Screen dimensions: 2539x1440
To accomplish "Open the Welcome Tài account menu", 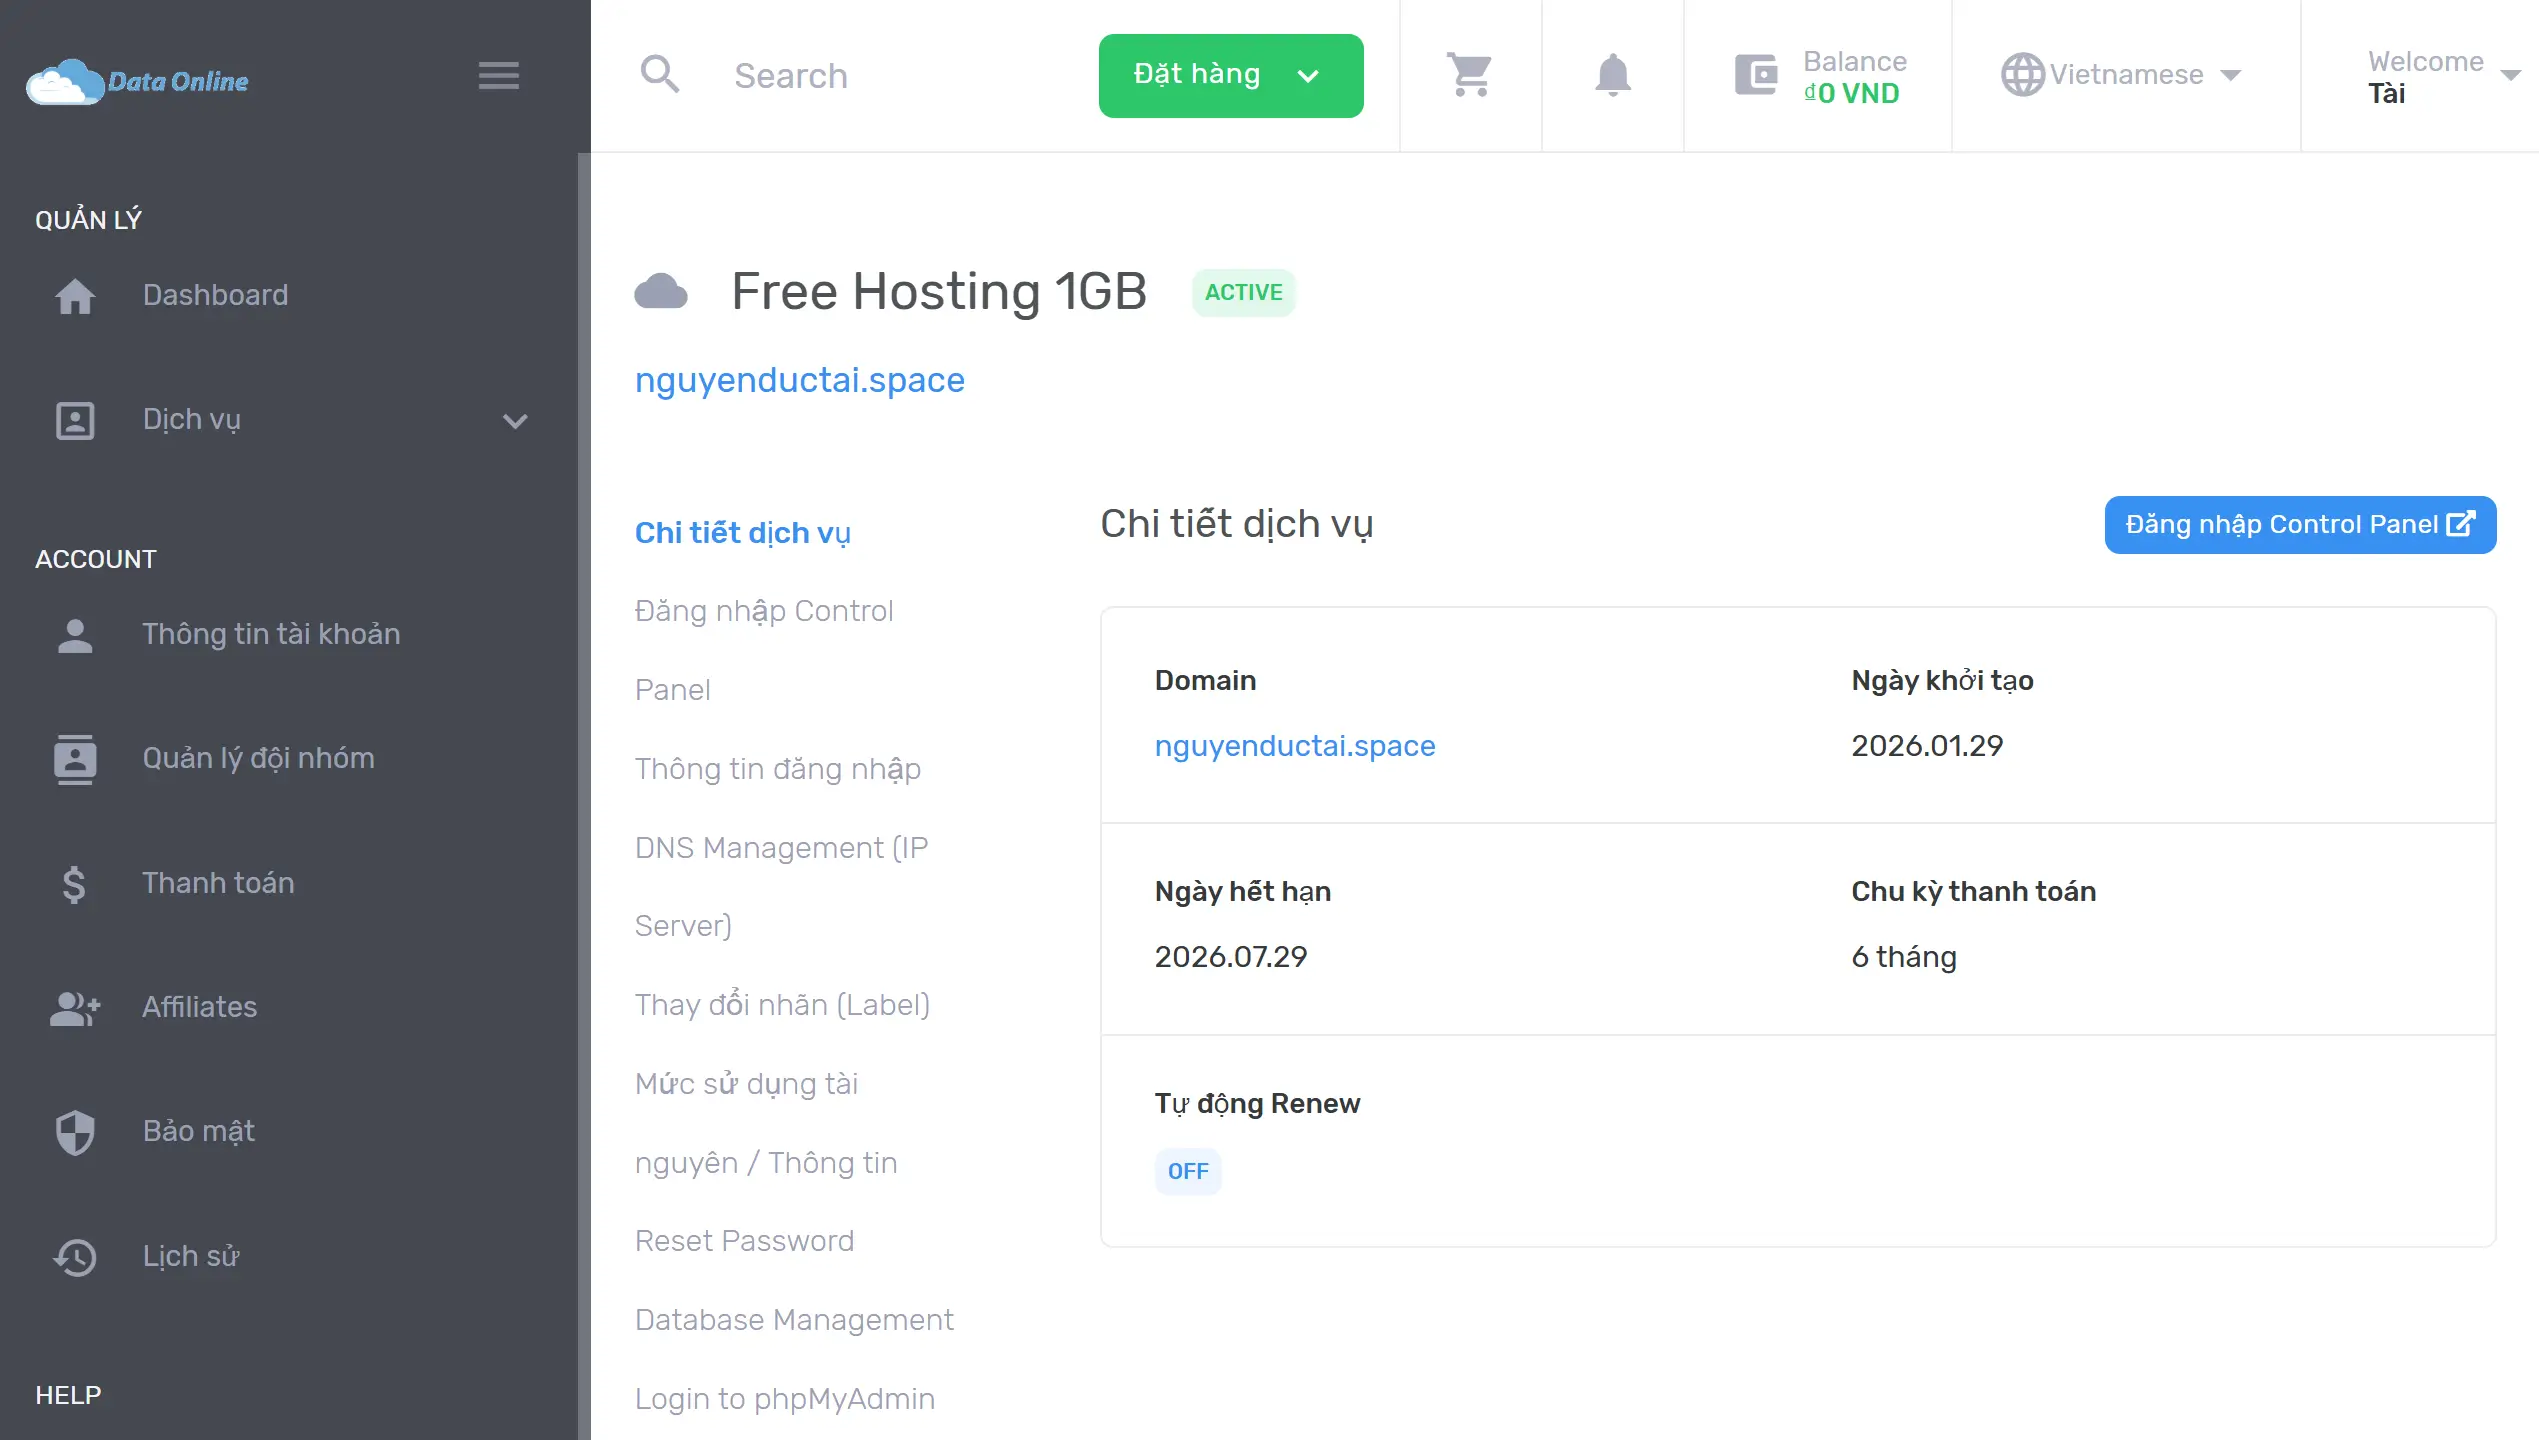I will (2440, 77).
